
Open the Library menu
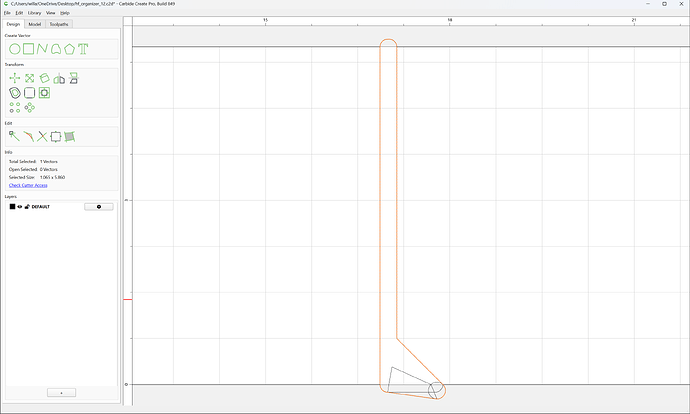pyautogui.click(x=34, y=13)
